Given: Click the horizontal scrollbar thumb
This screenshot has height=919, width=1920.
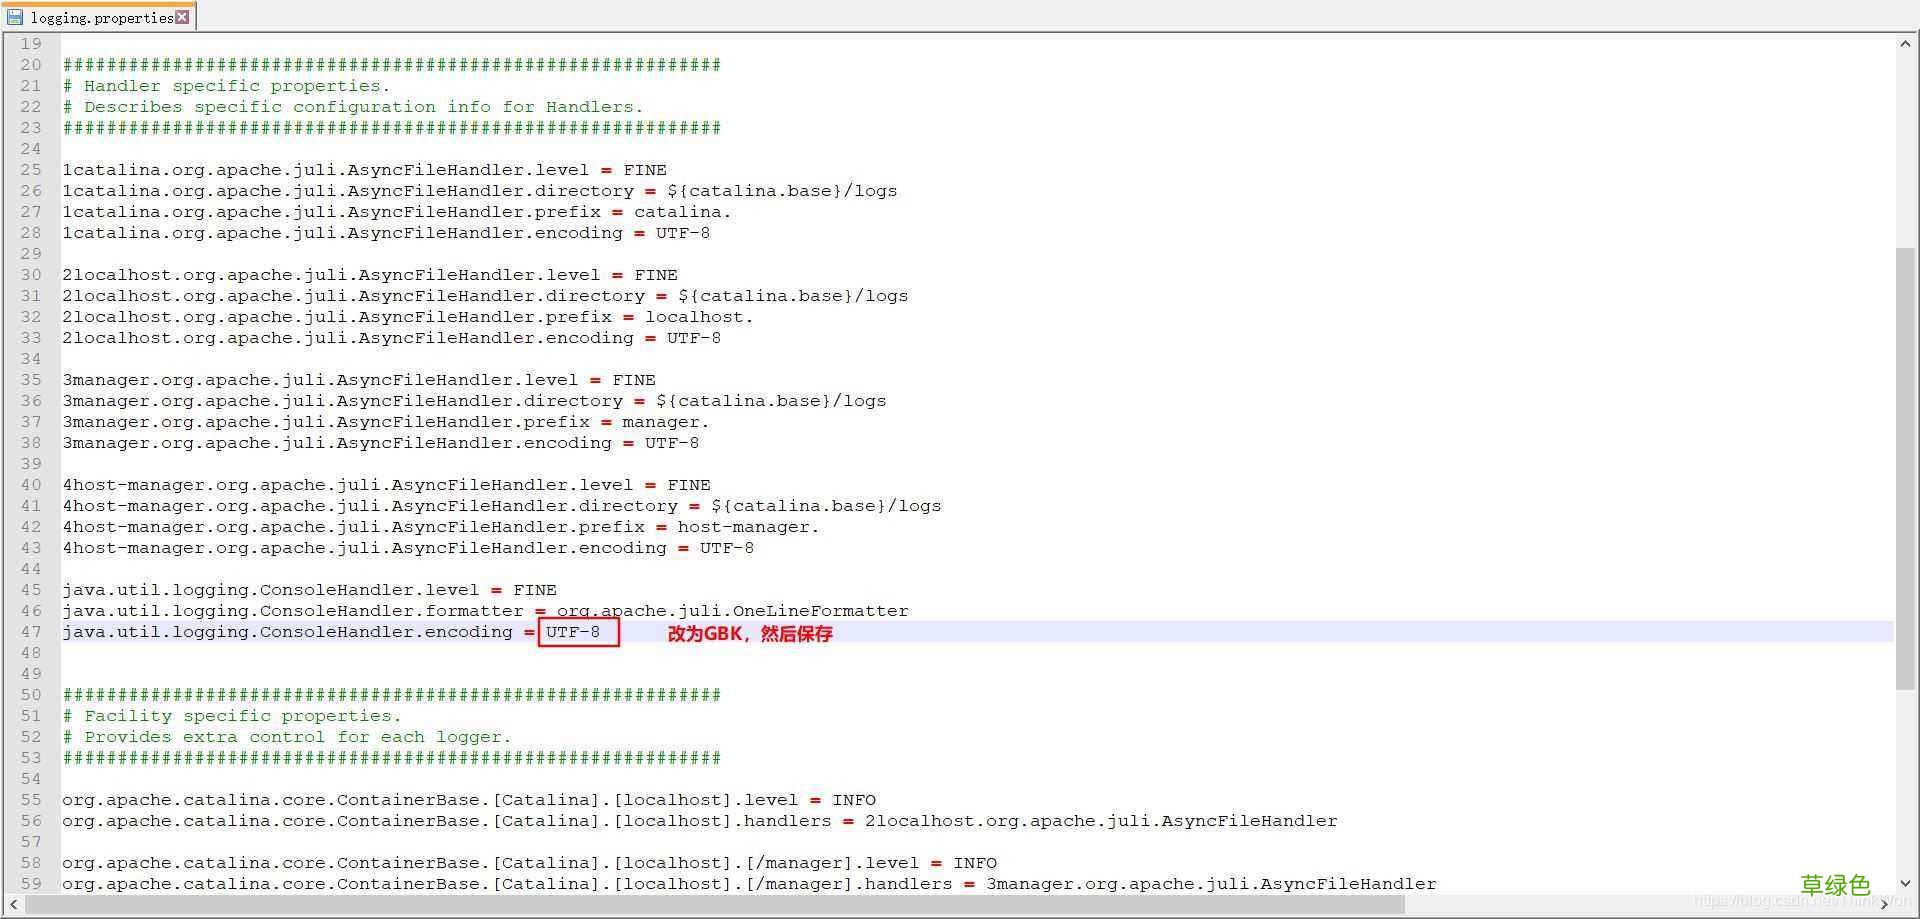Looking at the screenshot, I should (x=714, y=904).
